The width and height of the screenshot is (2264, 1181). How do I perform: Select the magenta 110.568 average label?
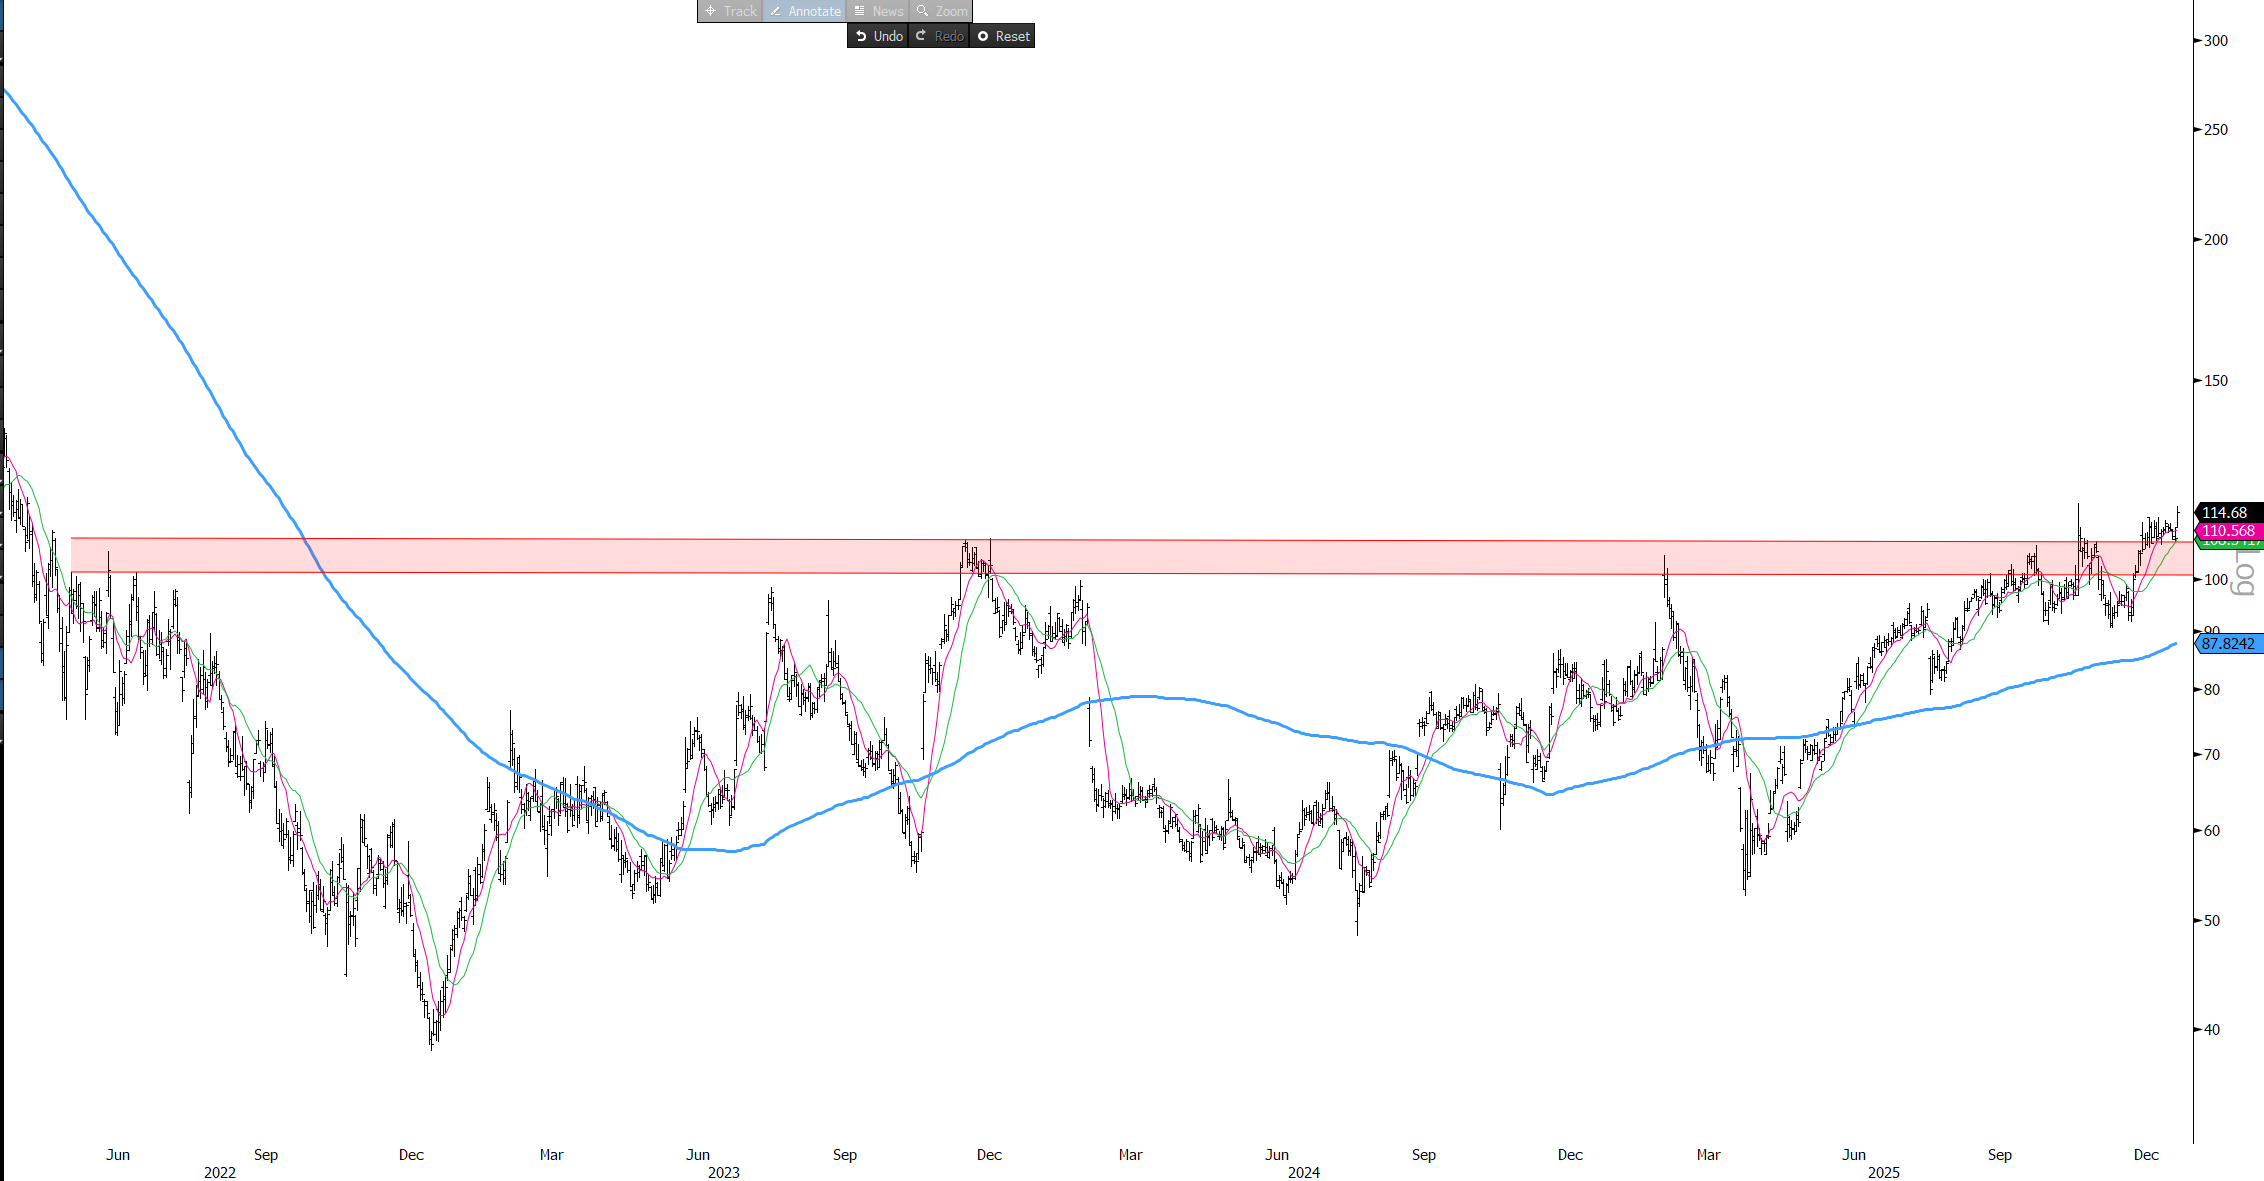[x=2229, y=531]
